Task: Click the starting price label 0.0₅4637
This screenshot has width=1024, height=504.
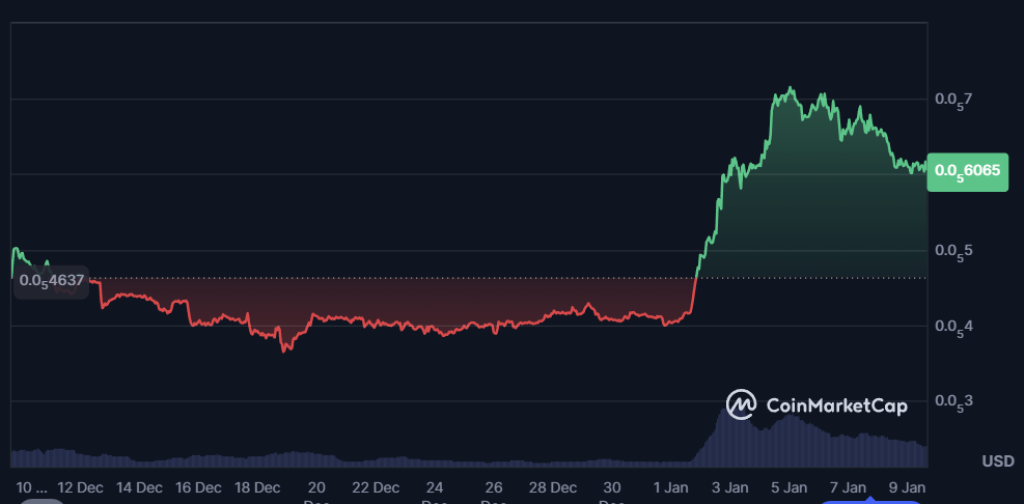Action: pos(52,282)
